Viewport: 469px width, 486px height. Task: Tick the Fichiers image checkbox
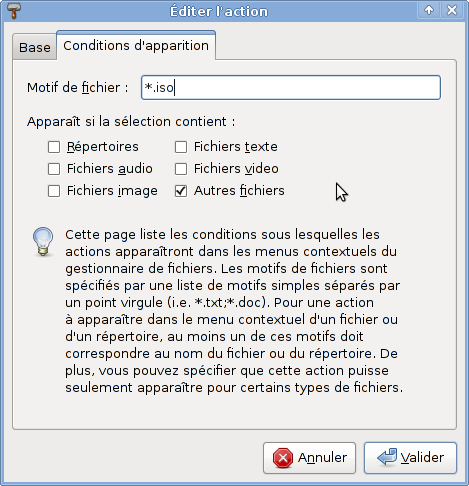54,191
